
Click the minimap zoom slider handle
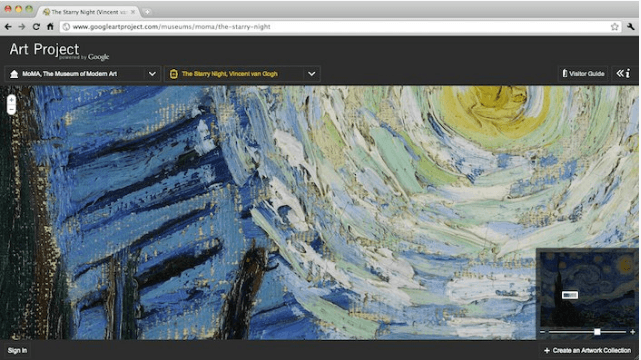[x=597, y=332]
